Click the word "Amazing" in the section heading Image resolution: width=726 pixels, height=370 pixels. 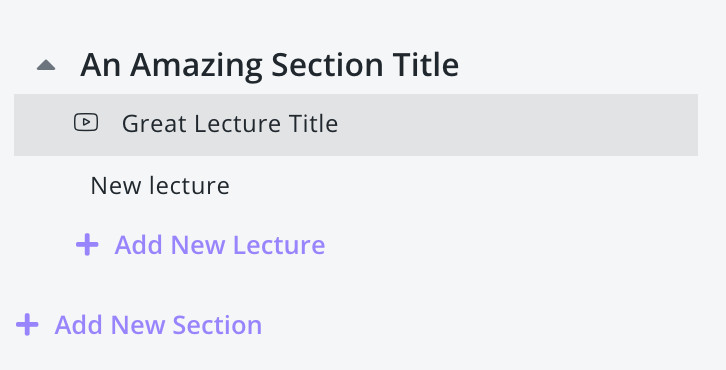tap(196, 67)
